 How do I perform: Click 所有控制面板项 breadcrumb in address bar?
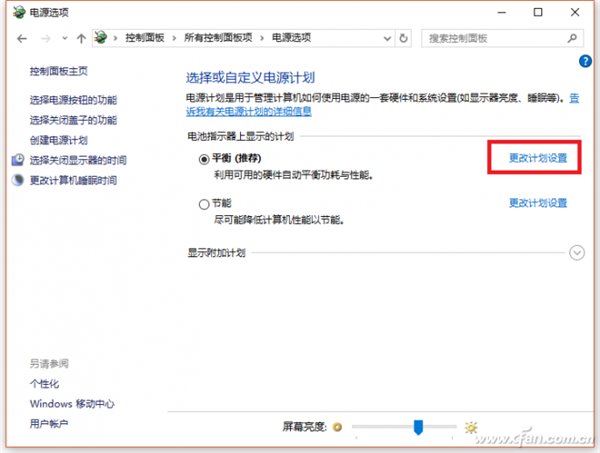pos(217,38)
